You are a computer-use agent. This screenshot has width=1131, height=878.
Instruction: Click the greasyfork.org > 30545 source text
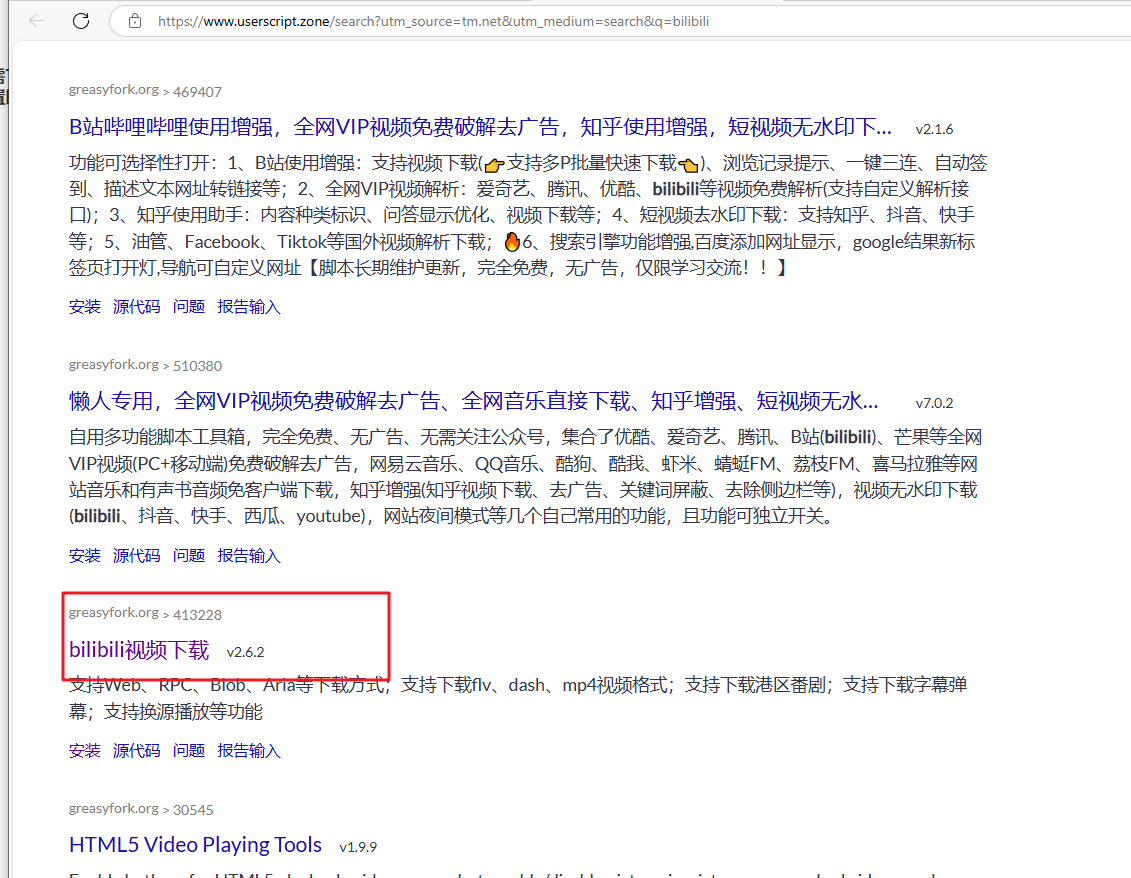[141, 809]
